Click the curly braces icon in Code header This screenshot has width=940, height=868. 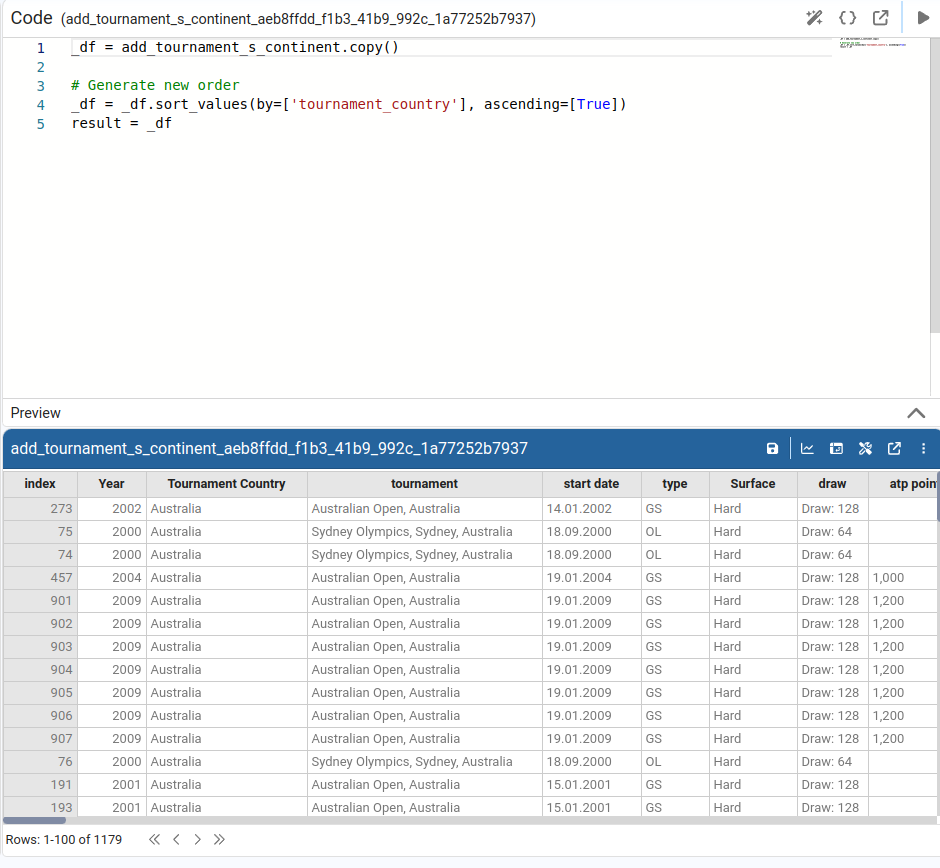tap(847, 18)
